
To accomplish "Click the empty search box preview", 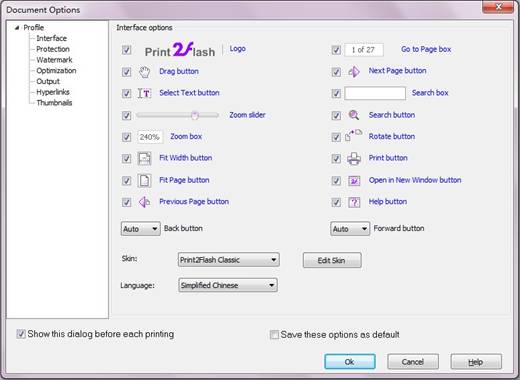I will pyautogui.click(x=375, y=93).
